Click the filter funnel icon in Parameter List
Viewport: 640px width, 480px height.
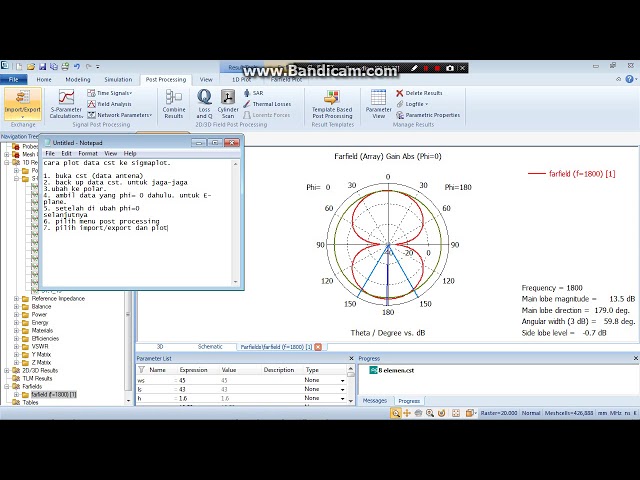click(x=141, y=370)
